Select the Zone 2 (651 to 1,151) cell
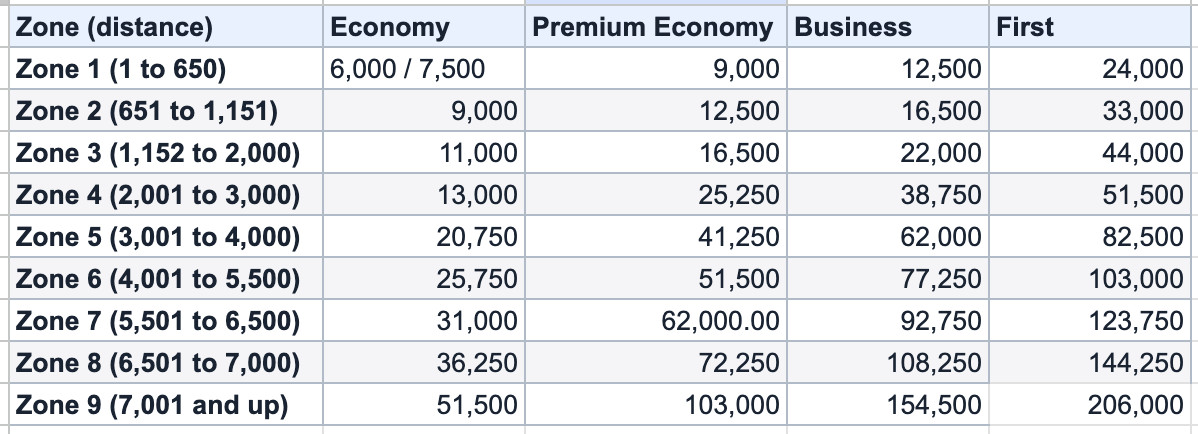The width and height of the screenshot is (1198, 434). pos(166,110)
